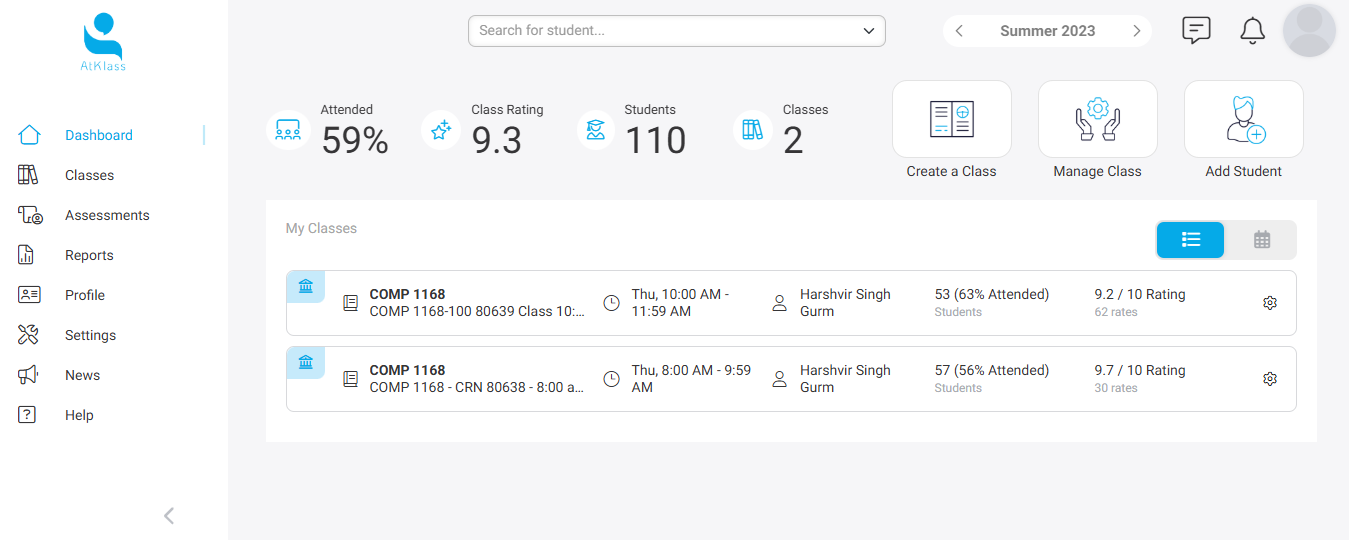Image resolution: width=1349 pixels, height=540 pixels.
Task: Expand the student search dropdown arrow
Action: [868, 31]
